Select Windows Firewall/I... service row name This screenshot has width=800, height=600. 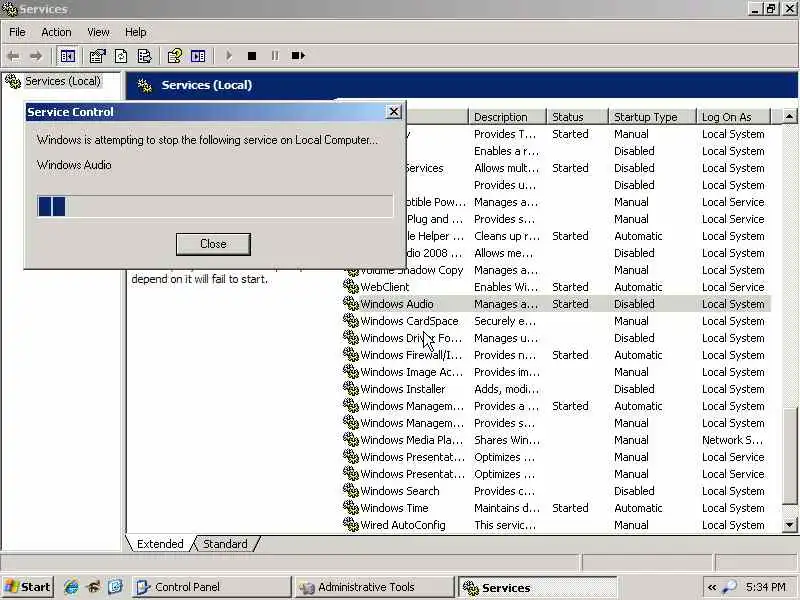coord(411,355)
